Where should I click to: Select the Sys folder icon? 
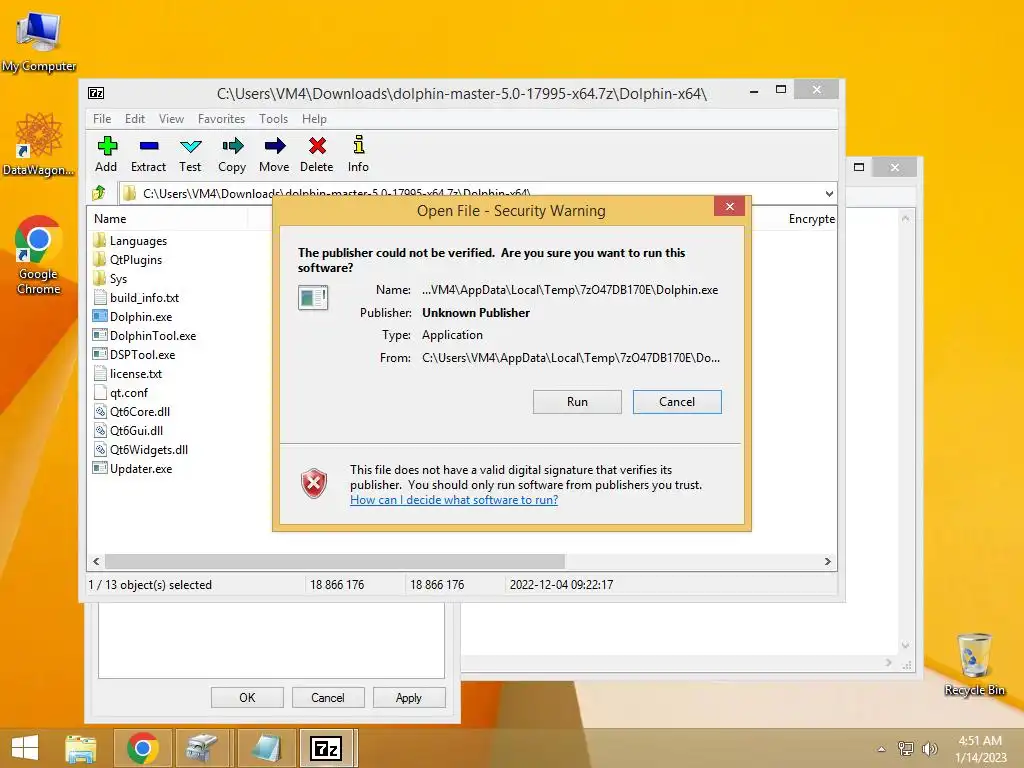tap(100, 278)
